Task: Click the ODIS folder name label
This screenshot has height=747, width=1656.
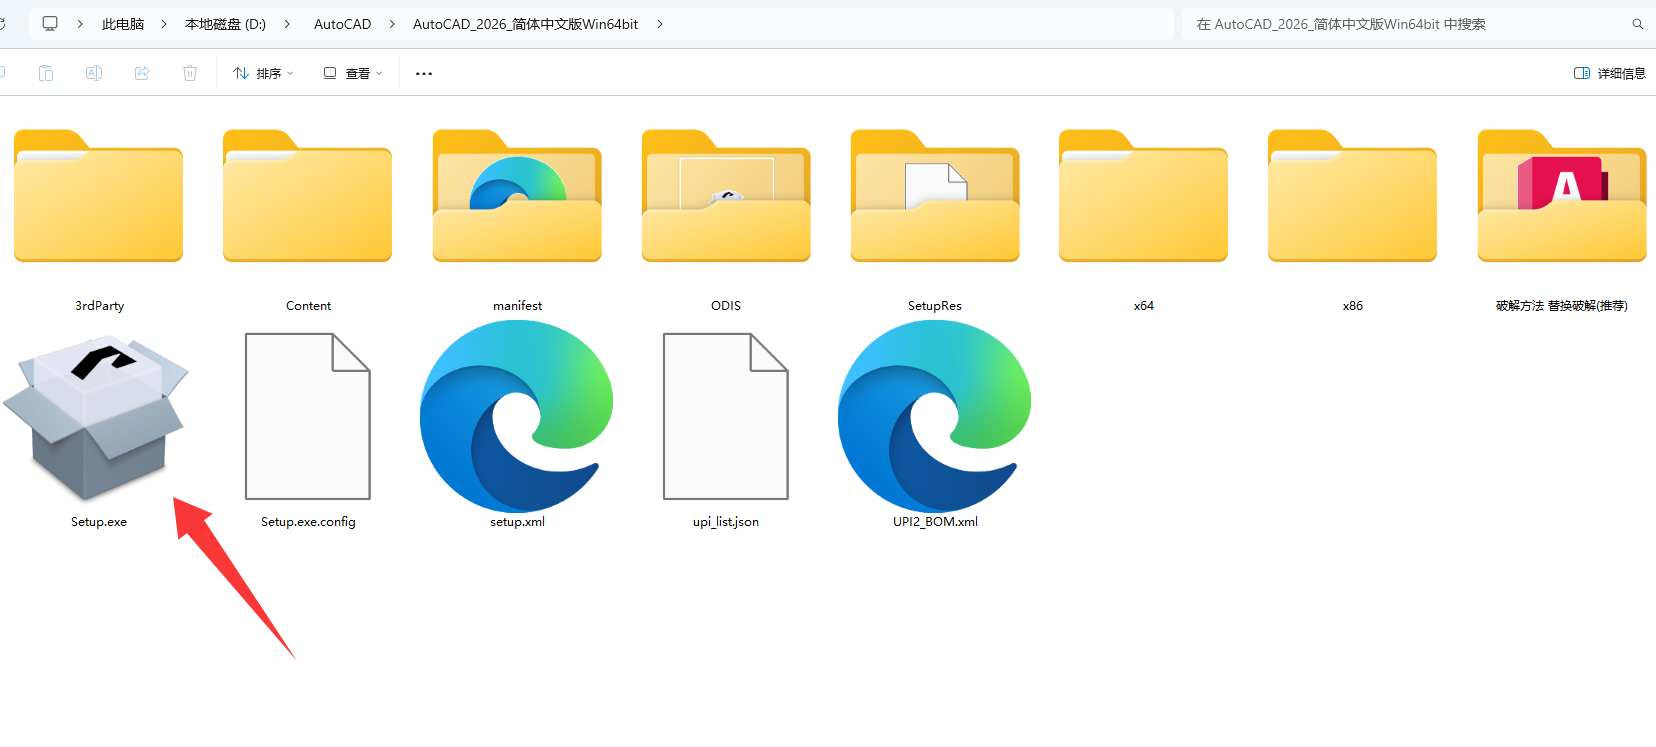Action: point(726,306)
